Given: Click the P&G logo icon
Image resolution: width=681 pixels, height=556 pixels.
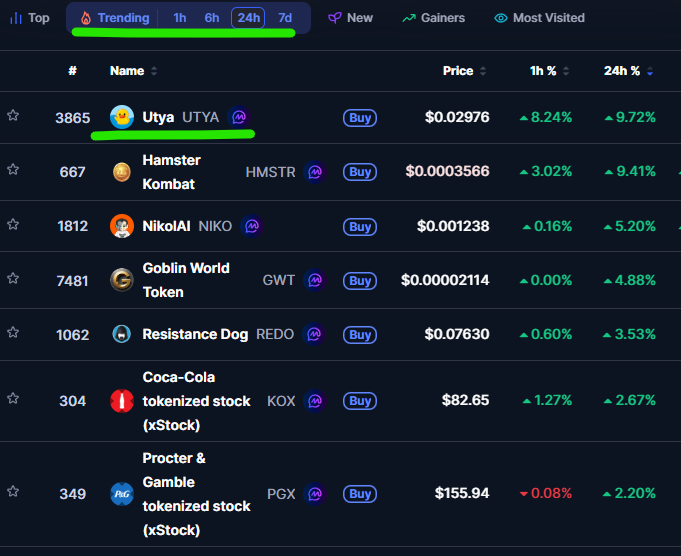Looking at the screenshot, I should (x=122, y=494).
